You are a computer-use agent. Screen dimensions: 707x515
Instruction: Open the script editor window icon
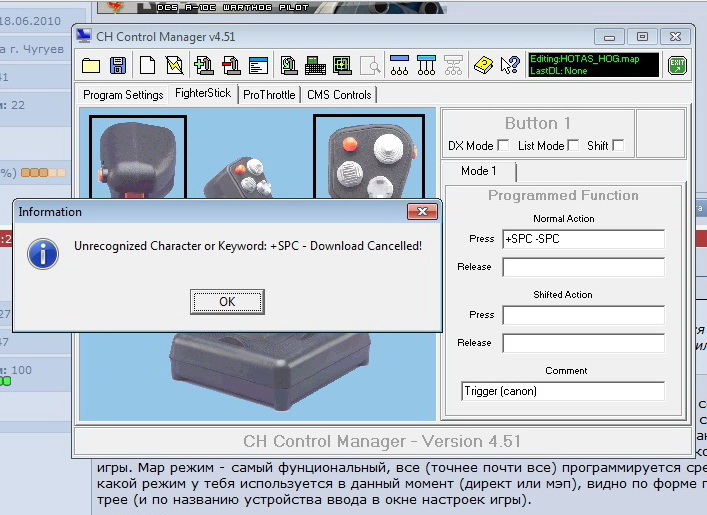[258, 65]
